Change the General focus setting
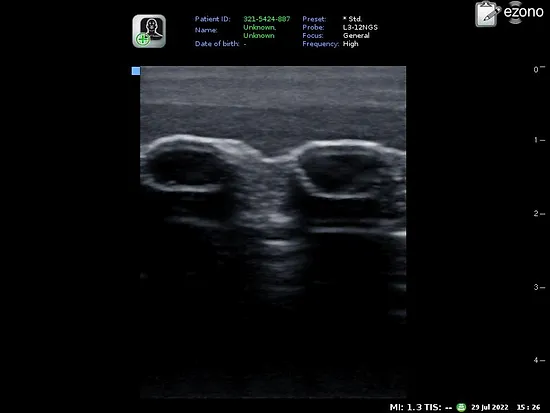Screen dimensions: 550x413 (356, 35)
